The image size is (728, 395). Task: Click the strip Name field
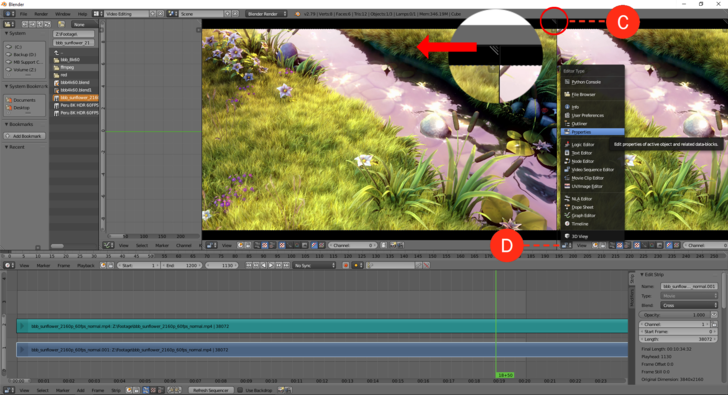tap(689, 286)
